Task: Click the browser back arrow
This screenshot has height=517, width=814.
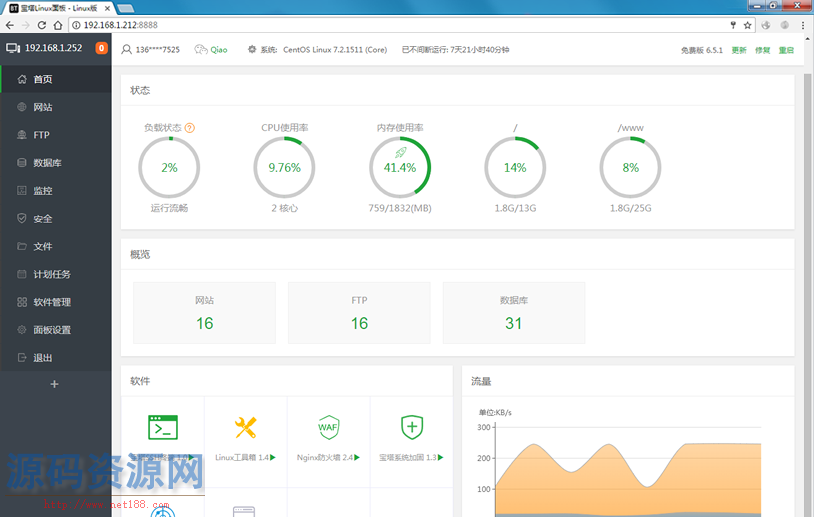Action: 10,25
